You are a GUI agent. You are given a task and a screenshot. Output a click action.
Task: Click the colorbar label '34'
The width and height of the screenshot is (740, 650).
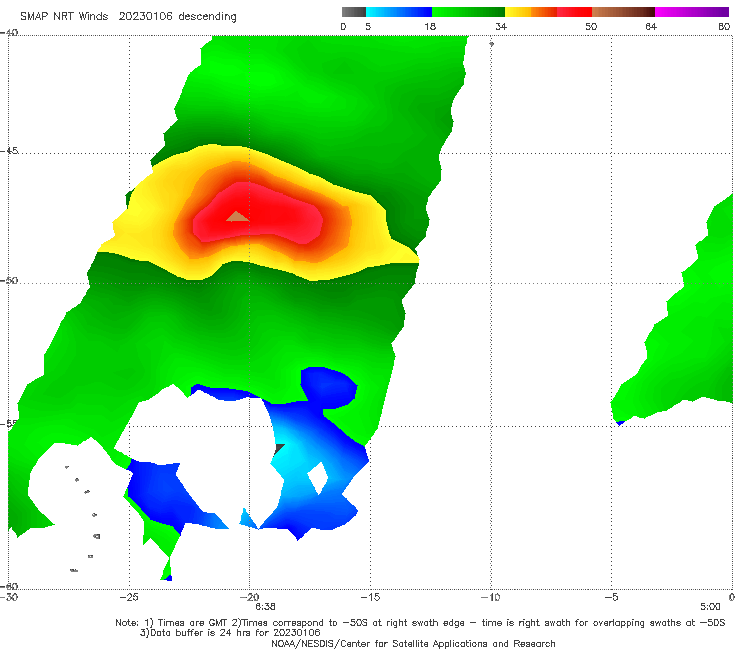[x=501, y=26]
